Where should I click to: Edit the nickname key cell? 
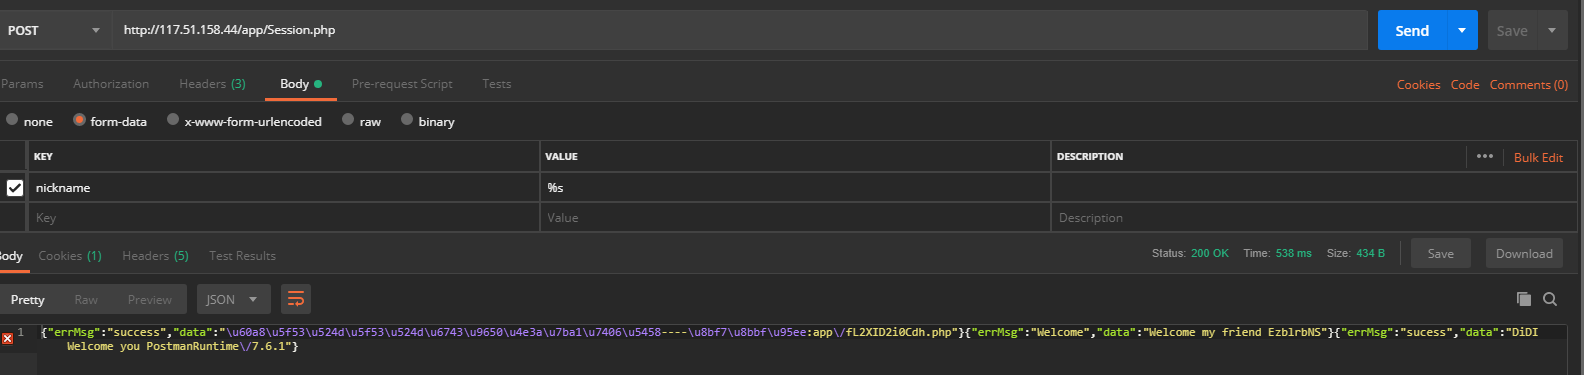click(284, 188)
